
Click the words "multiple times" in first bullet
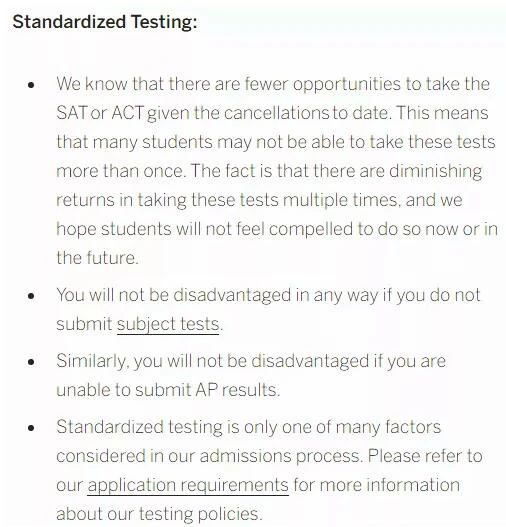(340, 201)
